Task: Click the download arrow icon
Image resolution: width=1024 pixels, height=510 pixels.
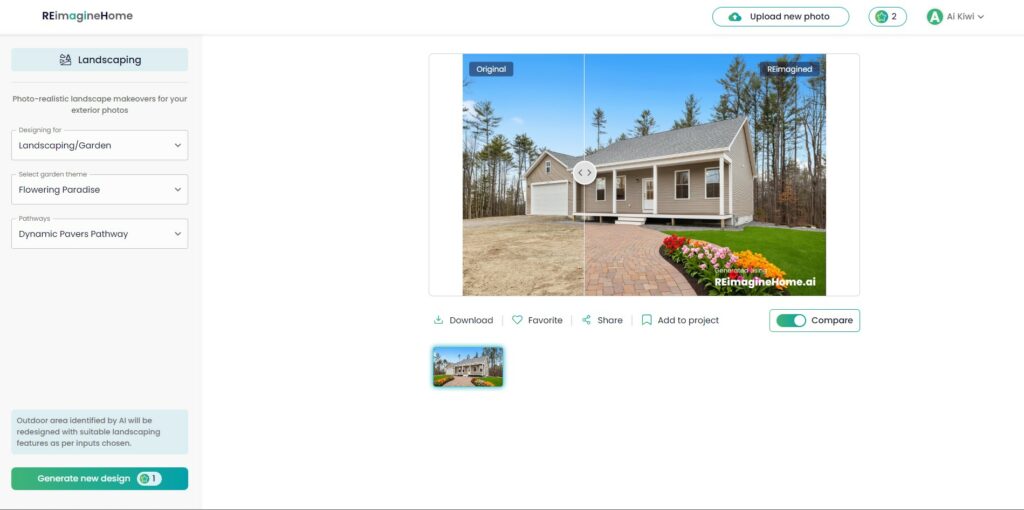Action: (x=438, y=320)
